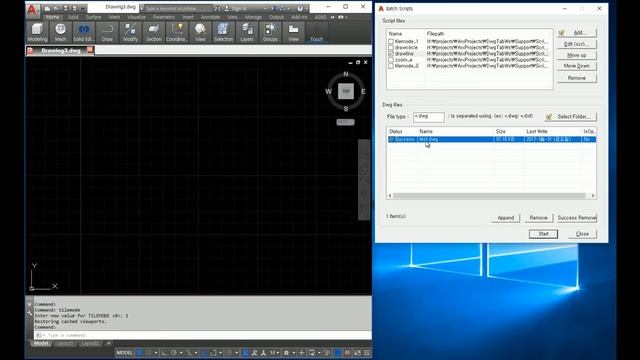Click the Move Down button
640x360 pixels.
click(577, 66)
